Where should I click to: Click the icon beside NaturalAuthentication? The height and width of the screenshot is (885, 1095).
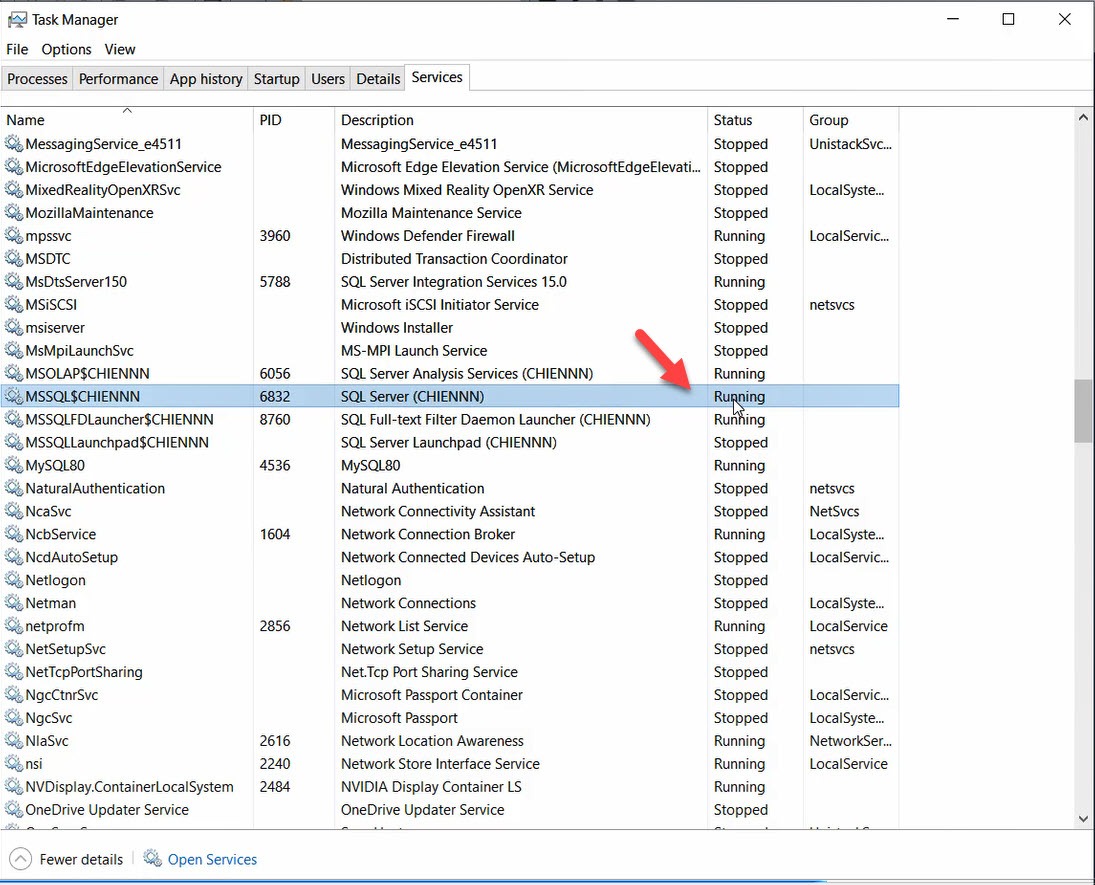[14, 488]
